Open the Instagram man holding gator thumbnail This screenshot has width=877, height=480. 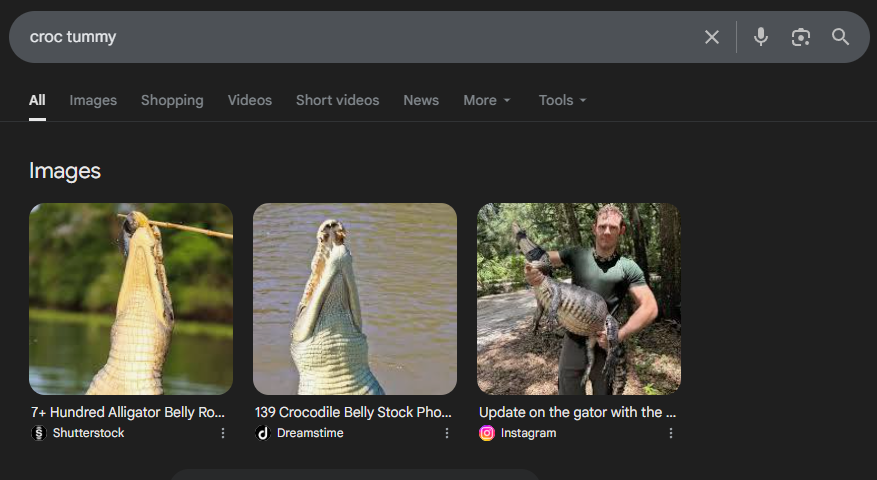(x=579, y=299)
